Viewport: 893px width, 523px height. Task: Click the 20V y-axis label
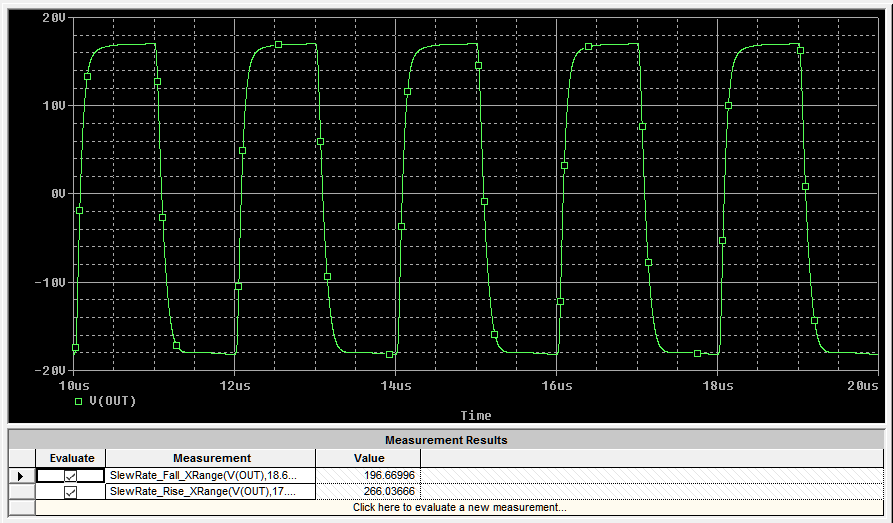coord(54,18)
